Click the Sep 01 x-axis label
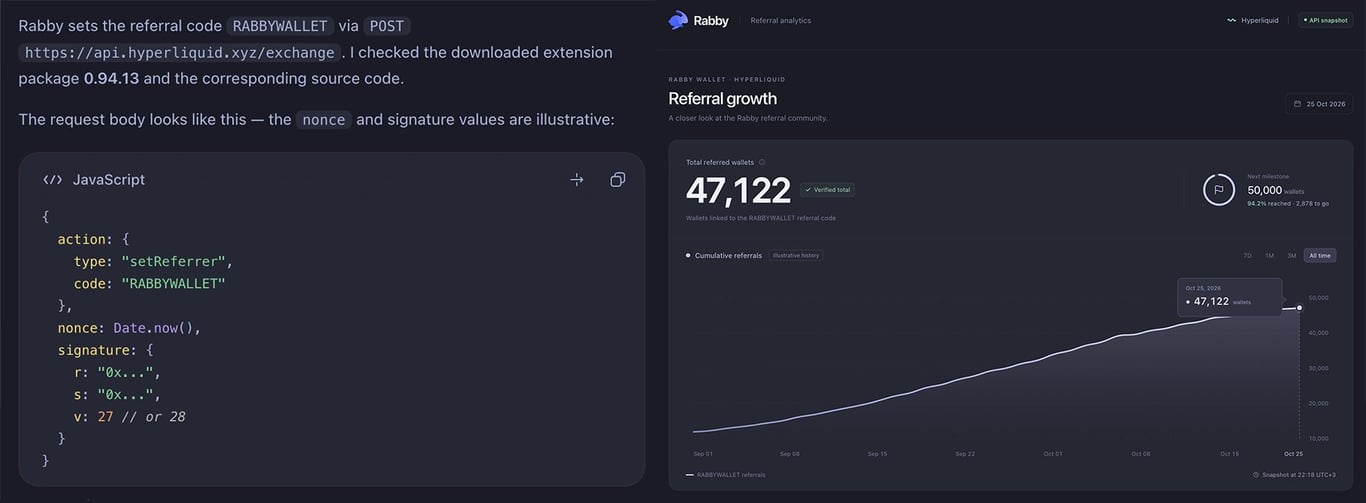The image size is (1366, 503). (703, 454)
